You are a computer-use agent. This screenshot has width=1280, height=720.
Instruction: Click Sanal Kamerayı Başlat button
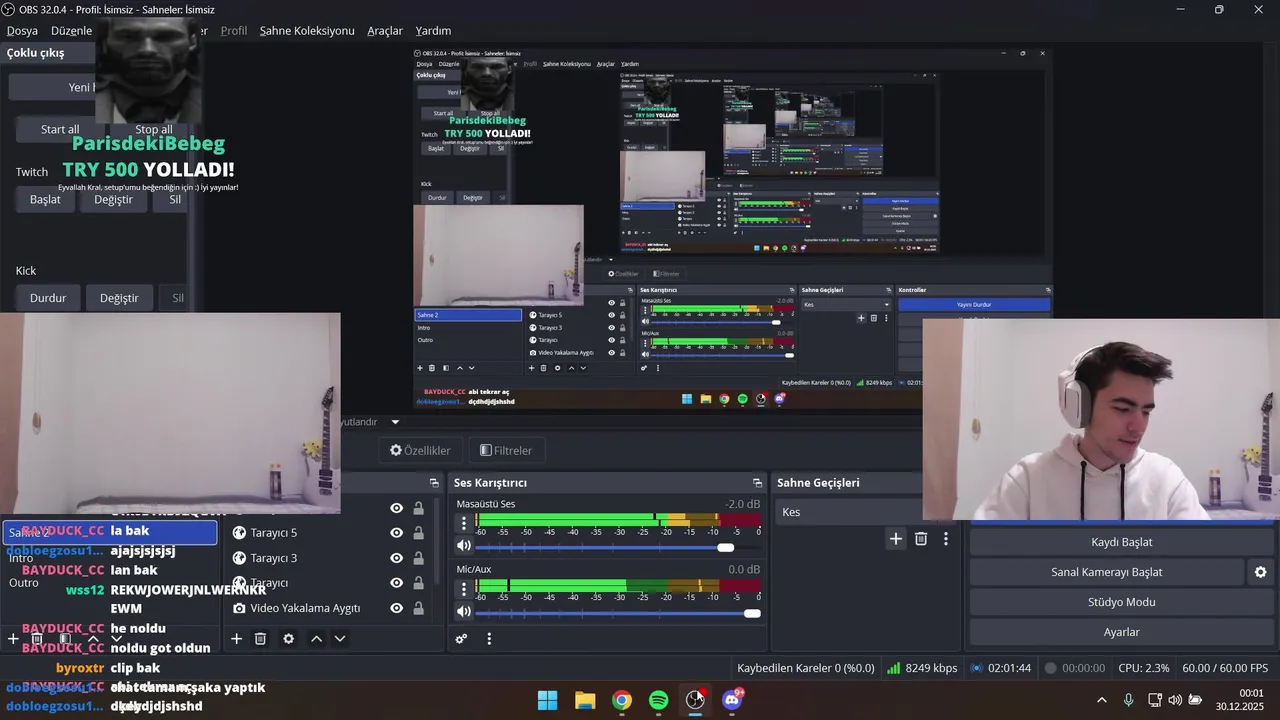1106,572
